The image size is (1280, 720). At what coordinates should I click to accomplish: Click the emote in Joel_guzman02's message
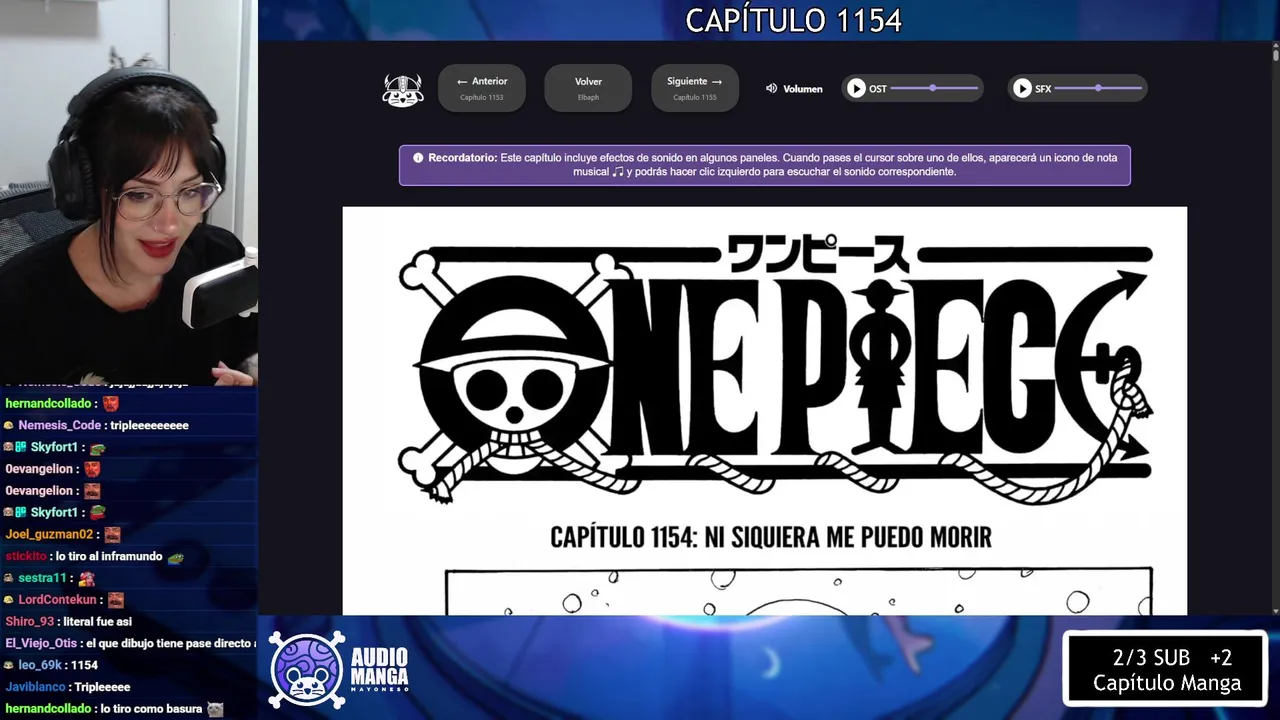112,535
